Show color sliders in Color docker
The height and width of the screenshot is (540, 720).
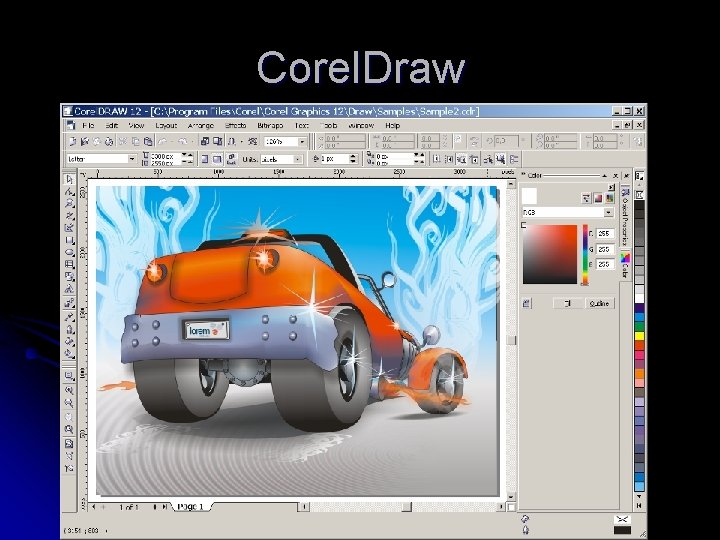tap(586, 198)
